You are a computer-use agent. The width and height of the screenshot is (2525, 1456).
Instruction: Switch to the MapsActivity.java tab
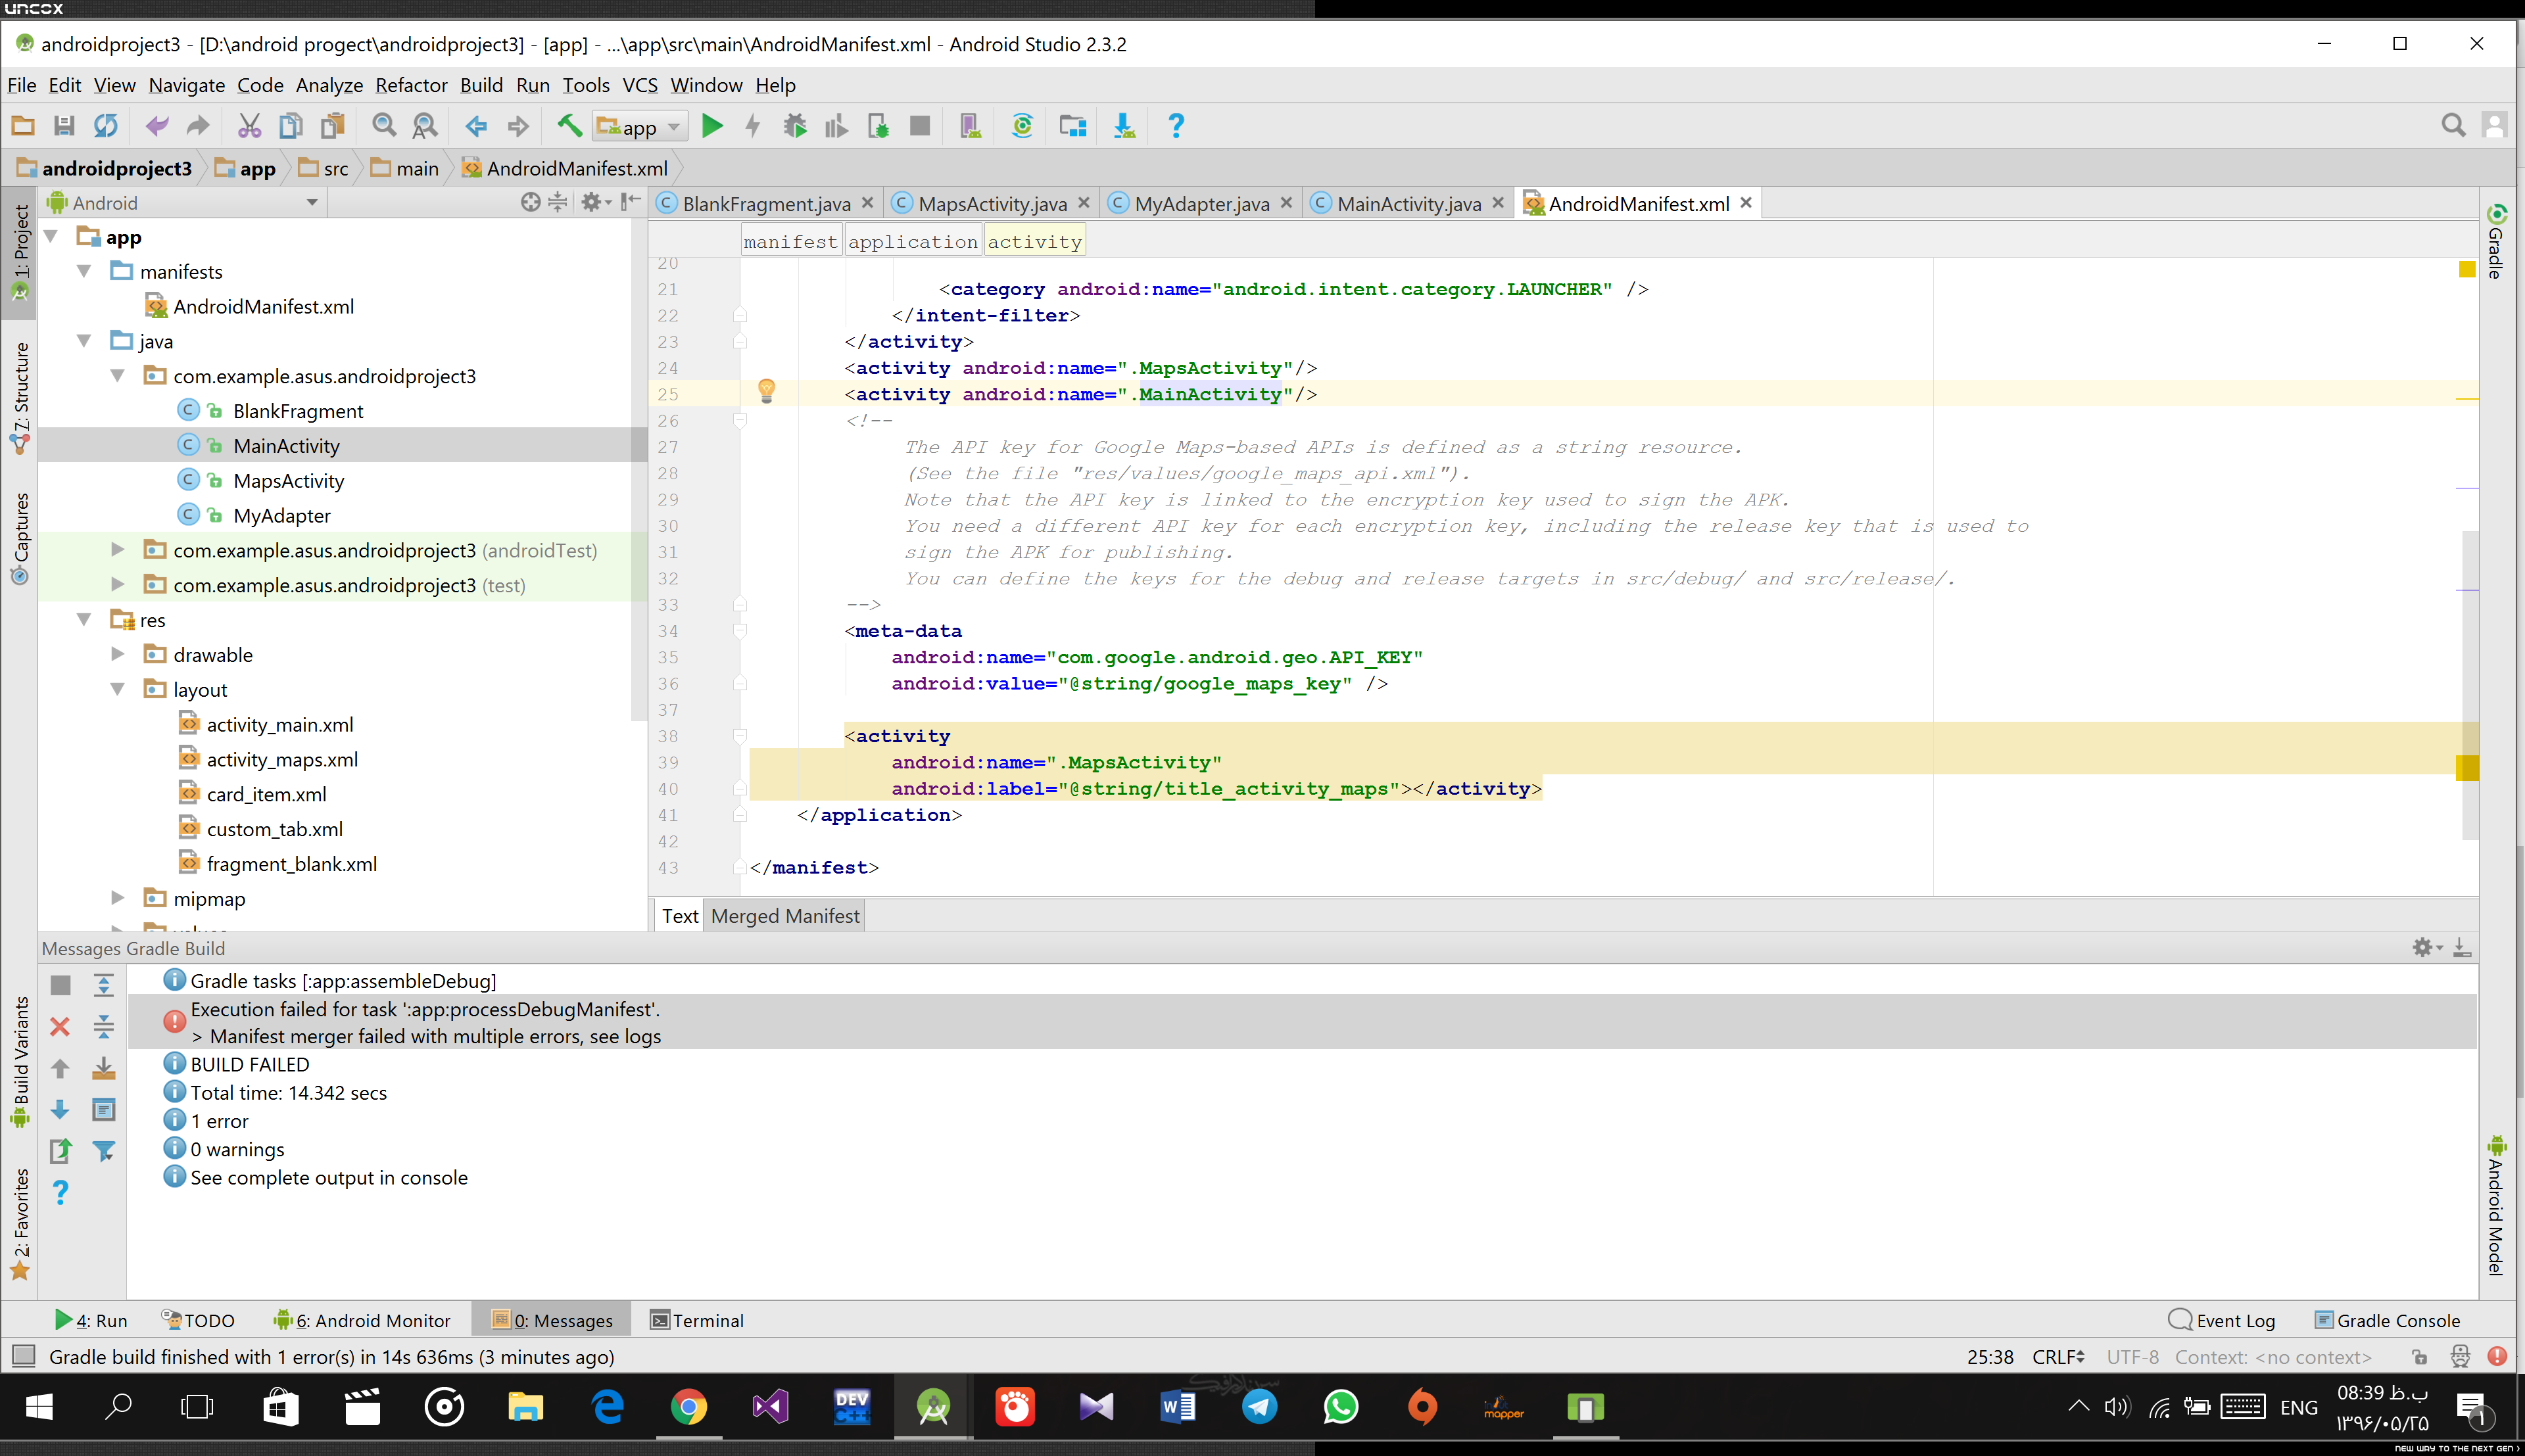pos(992,204)
